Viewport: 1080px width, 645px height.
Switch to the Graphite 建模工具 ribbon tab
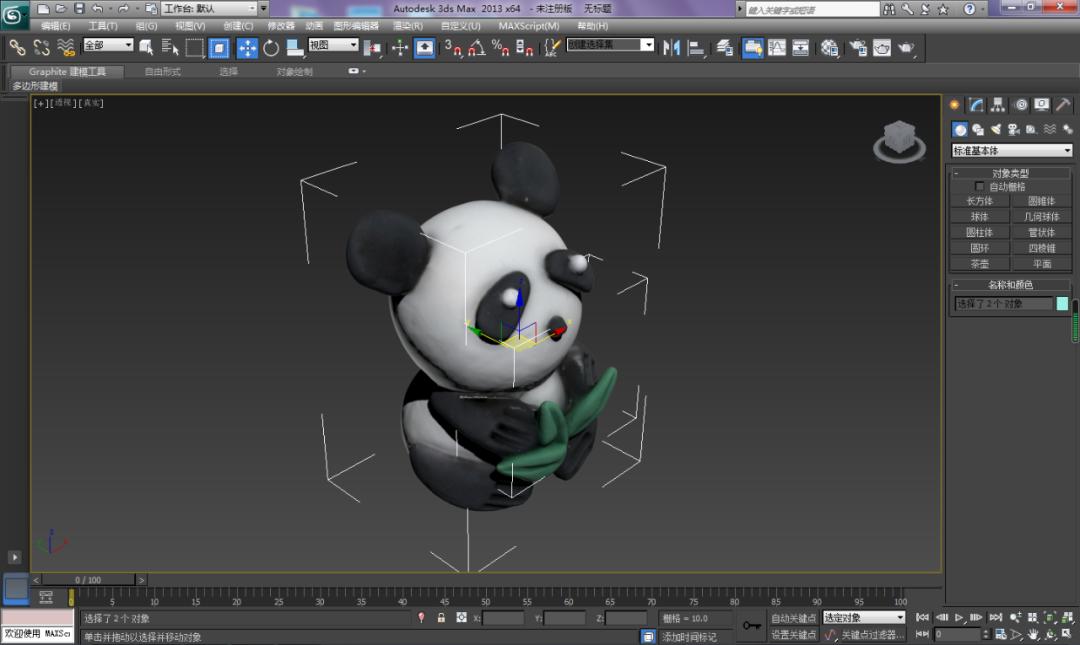coord(65,71)
